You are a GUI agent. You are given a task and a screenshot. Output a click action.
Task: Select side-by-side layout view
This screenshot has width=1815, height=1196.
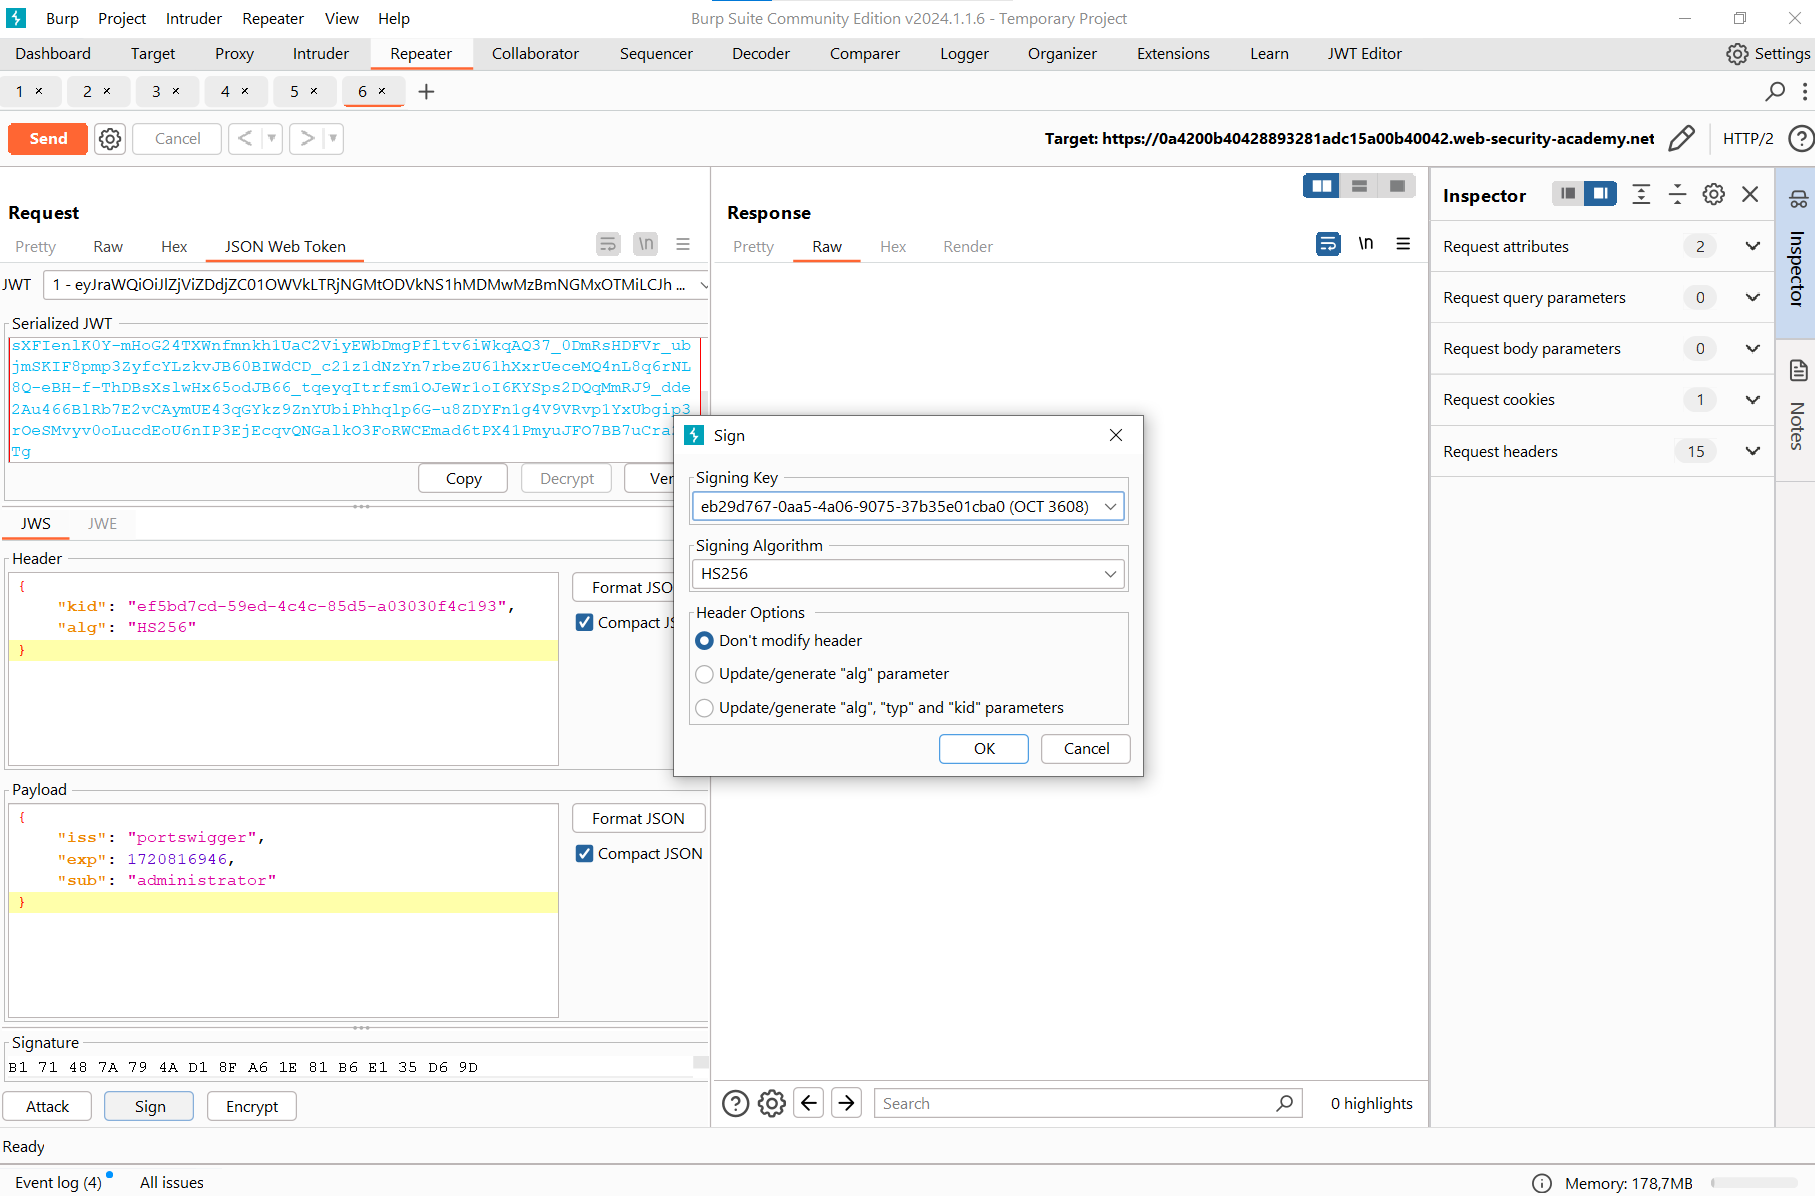(x=1322, y=186)
